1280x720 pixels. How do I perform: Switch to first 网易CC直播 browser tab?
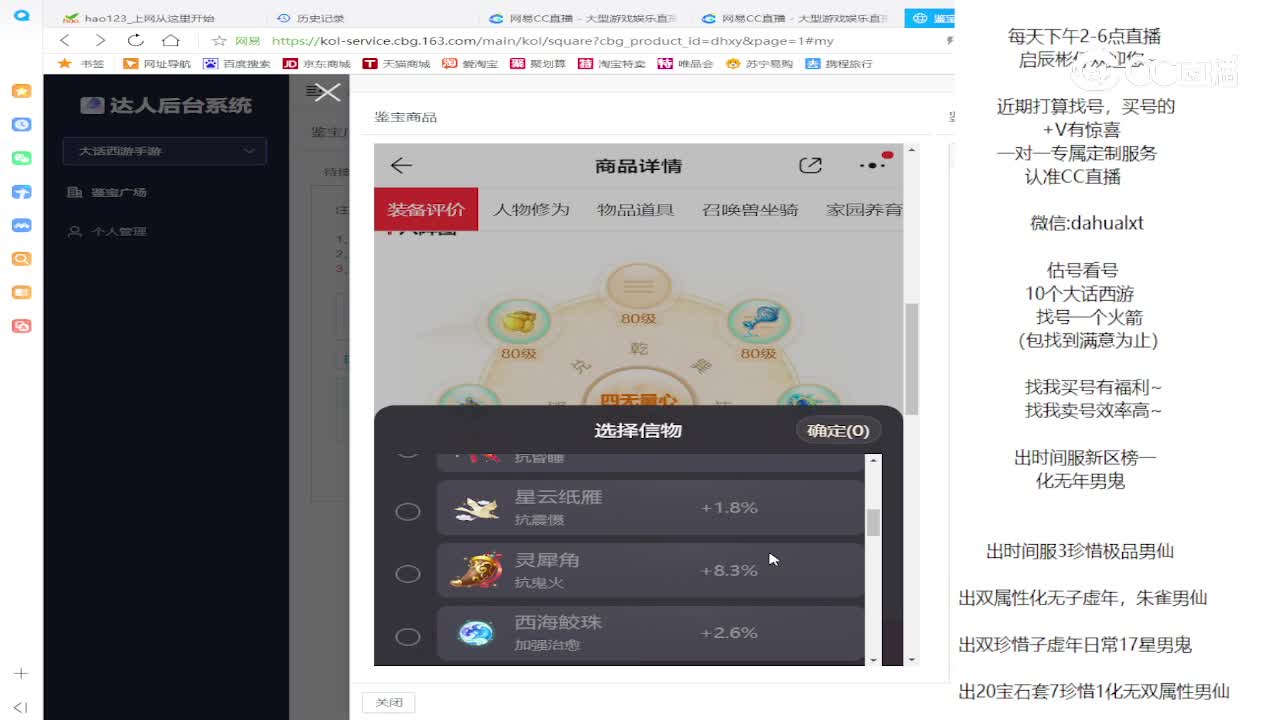pos(582,18)
